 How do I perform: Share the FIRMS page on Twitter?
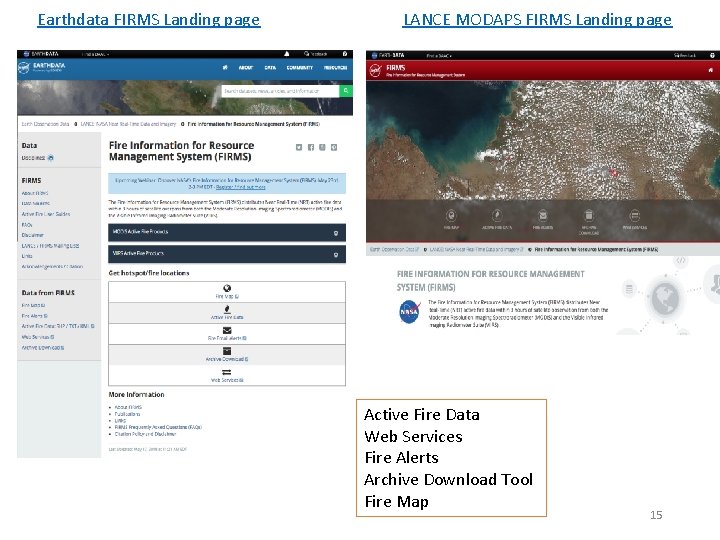tap(299, 147)
